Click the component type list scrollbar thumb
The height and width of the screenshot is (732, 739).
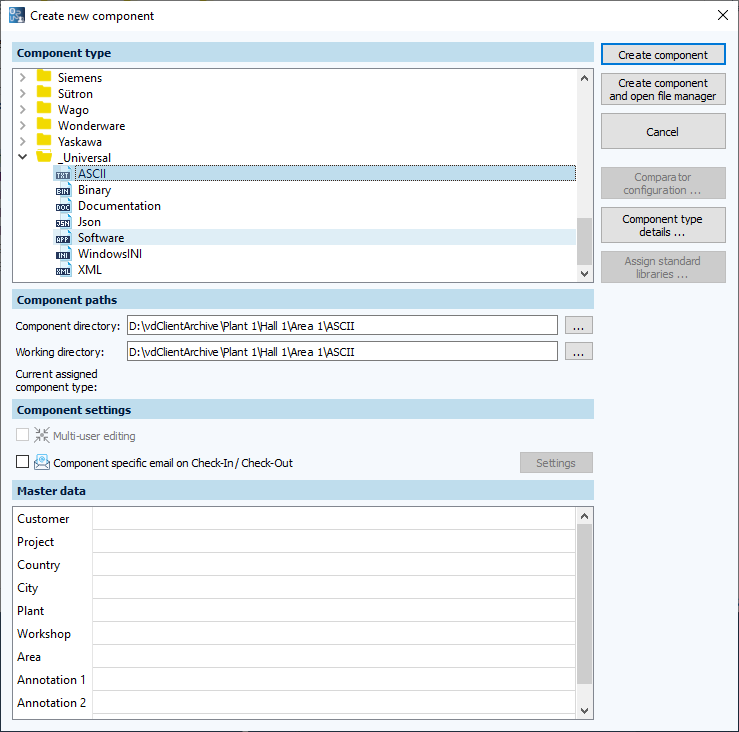pos(585,240)
